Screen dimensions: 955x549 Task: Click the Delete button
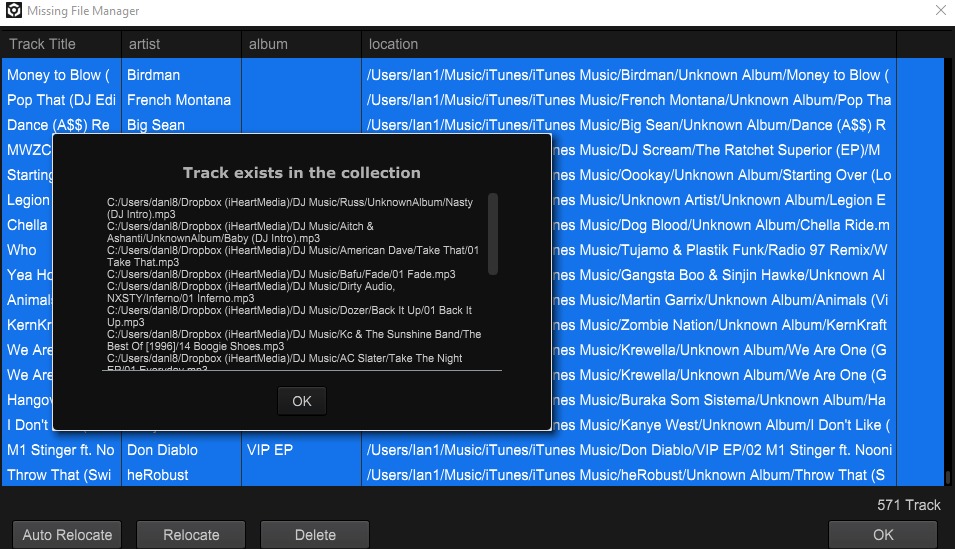(x=315, y=535)
